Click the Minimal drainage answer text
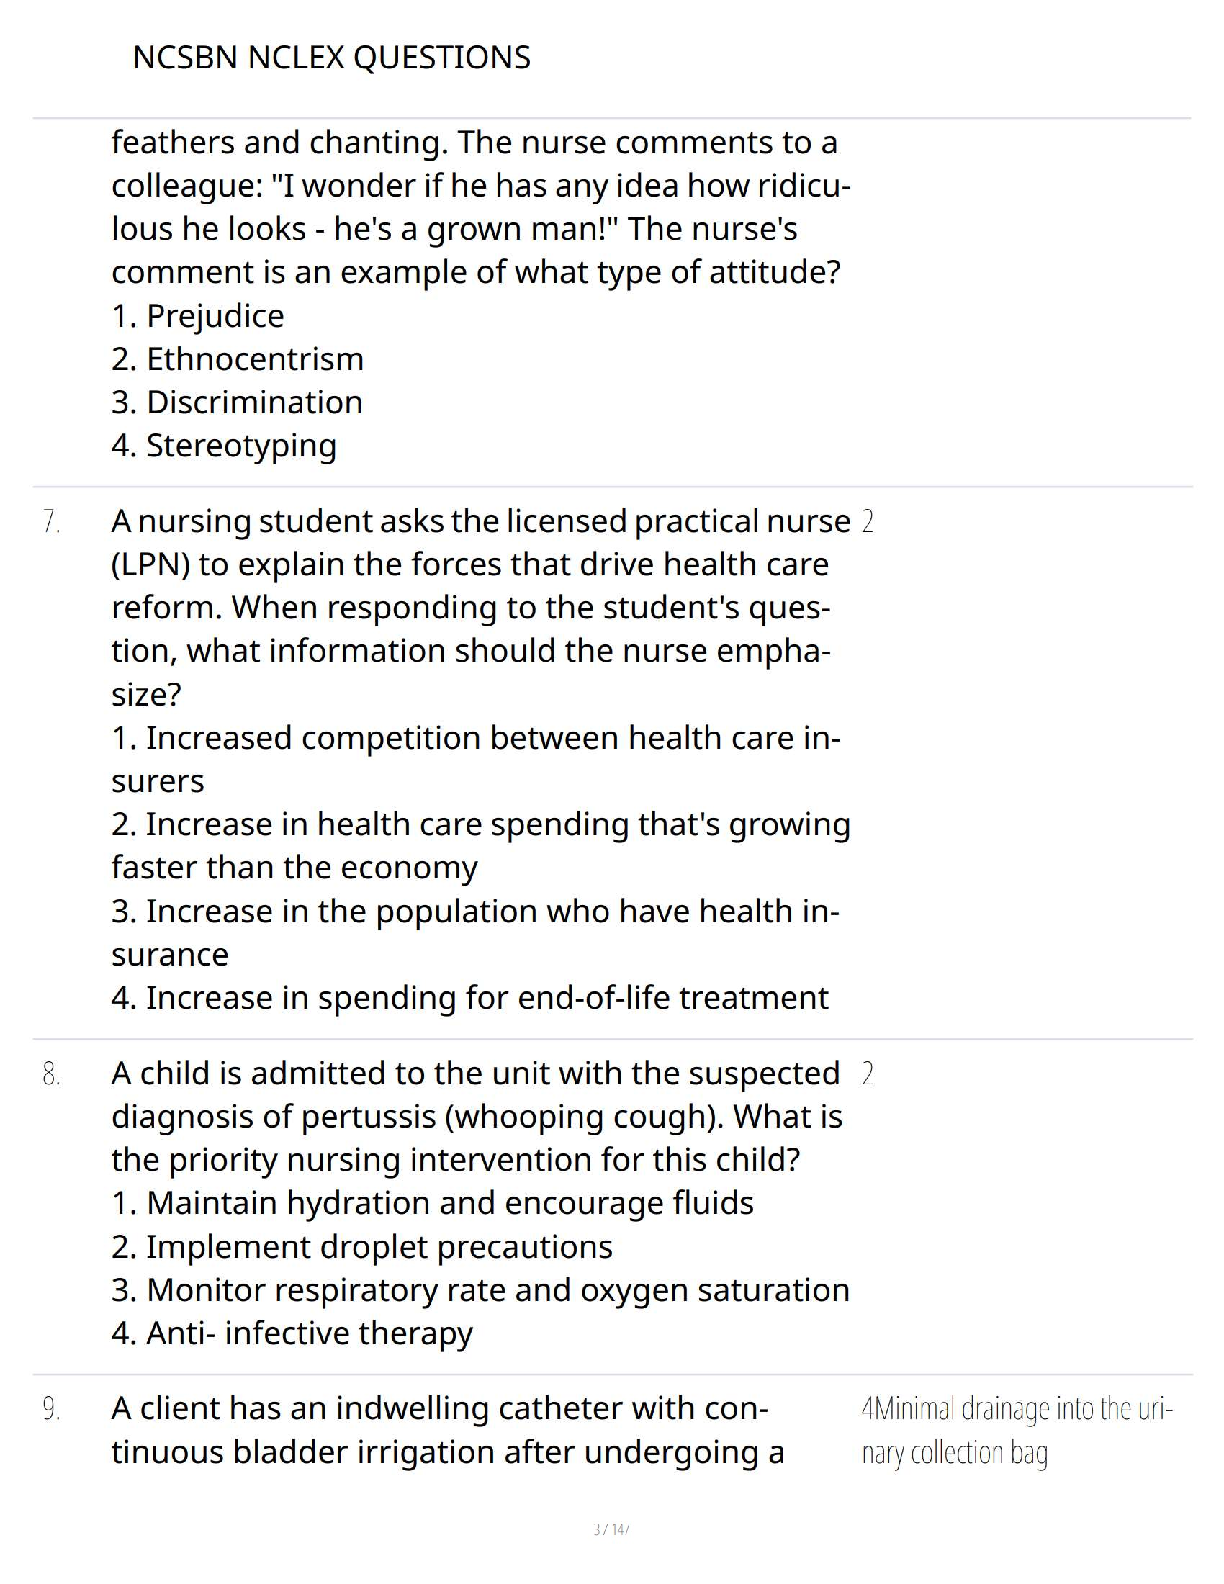 (1015, 1430)
